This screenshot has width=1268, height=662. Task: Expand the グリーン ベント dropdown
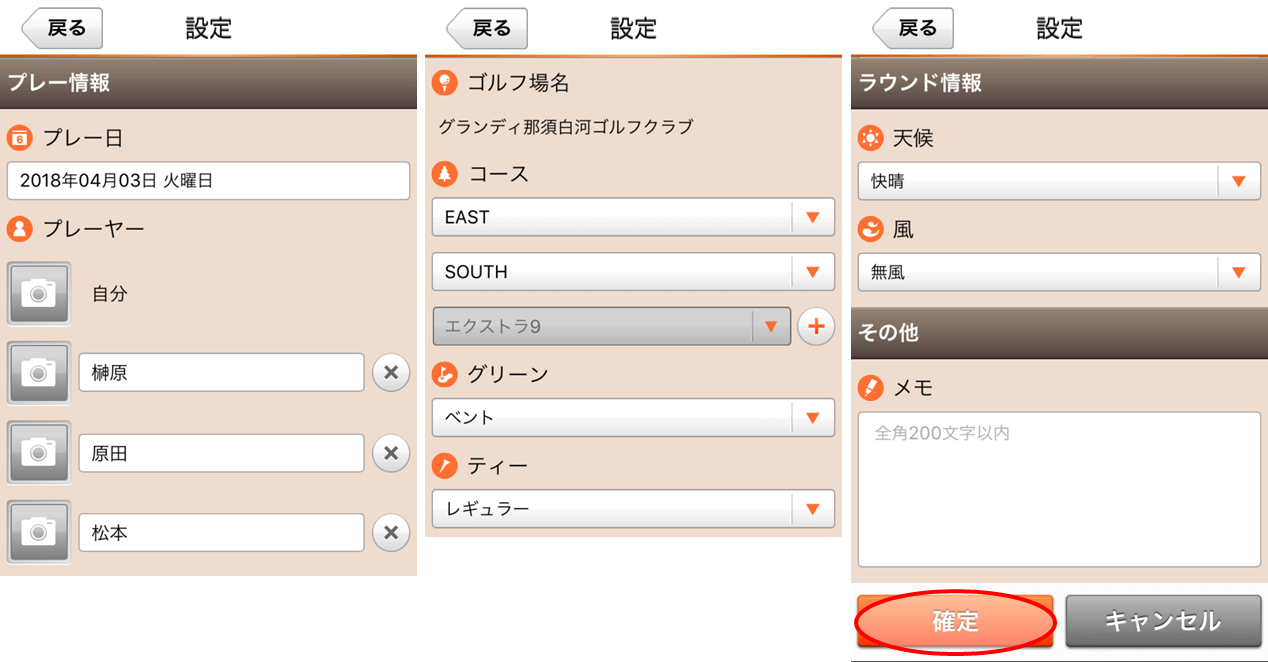coord(633,417)
